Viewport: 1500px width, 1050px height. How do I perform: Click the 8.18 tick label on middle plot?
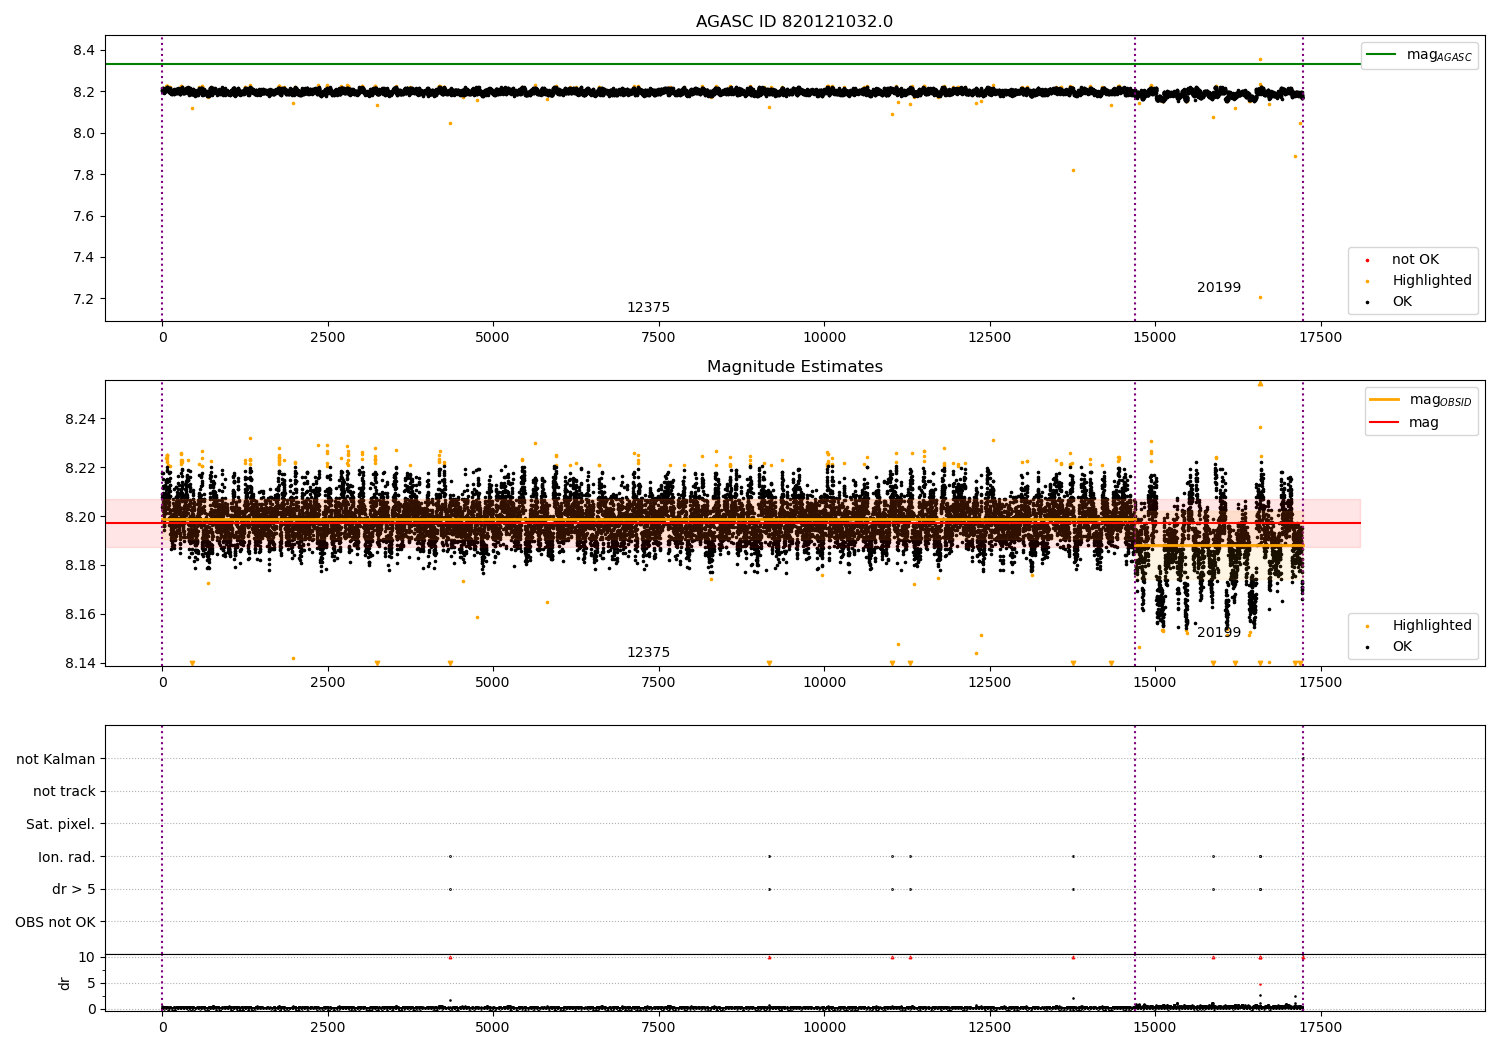(x=80, y=566)
